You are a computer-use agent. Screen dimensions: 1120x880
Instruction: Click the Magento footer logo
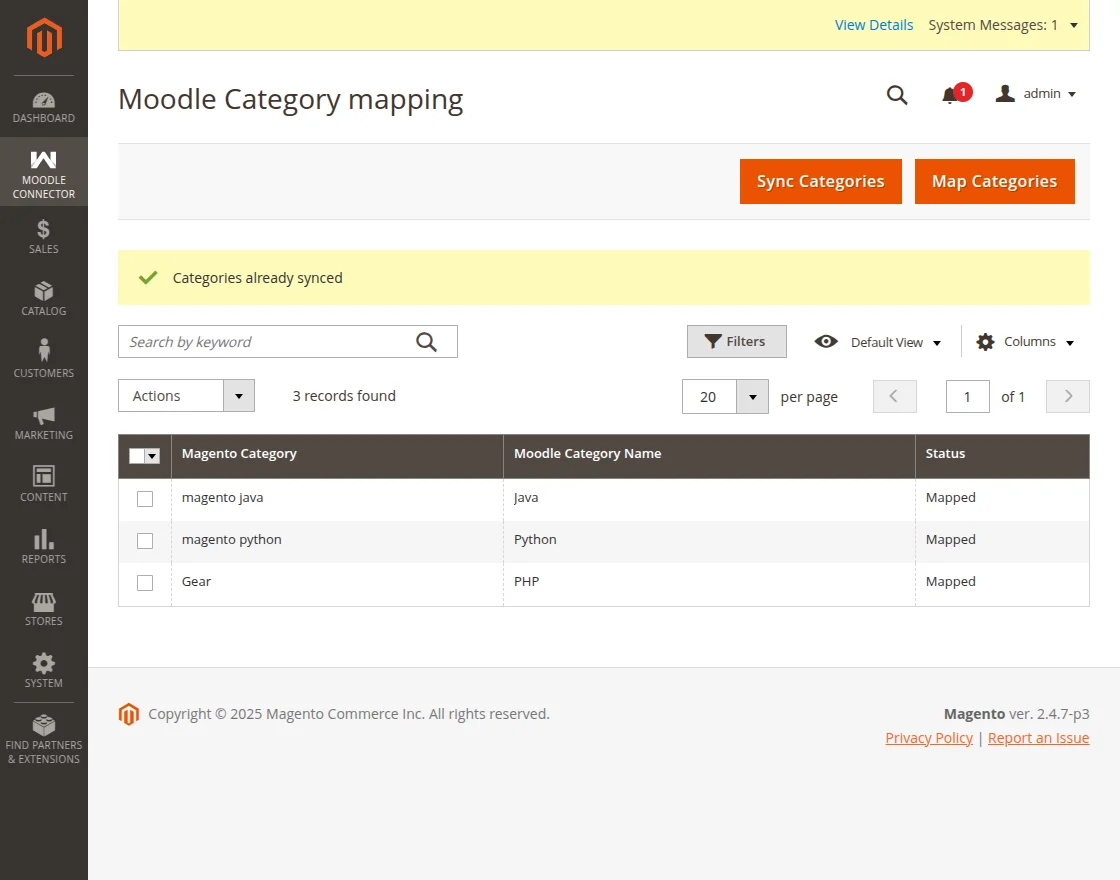[x=129, y=714]
